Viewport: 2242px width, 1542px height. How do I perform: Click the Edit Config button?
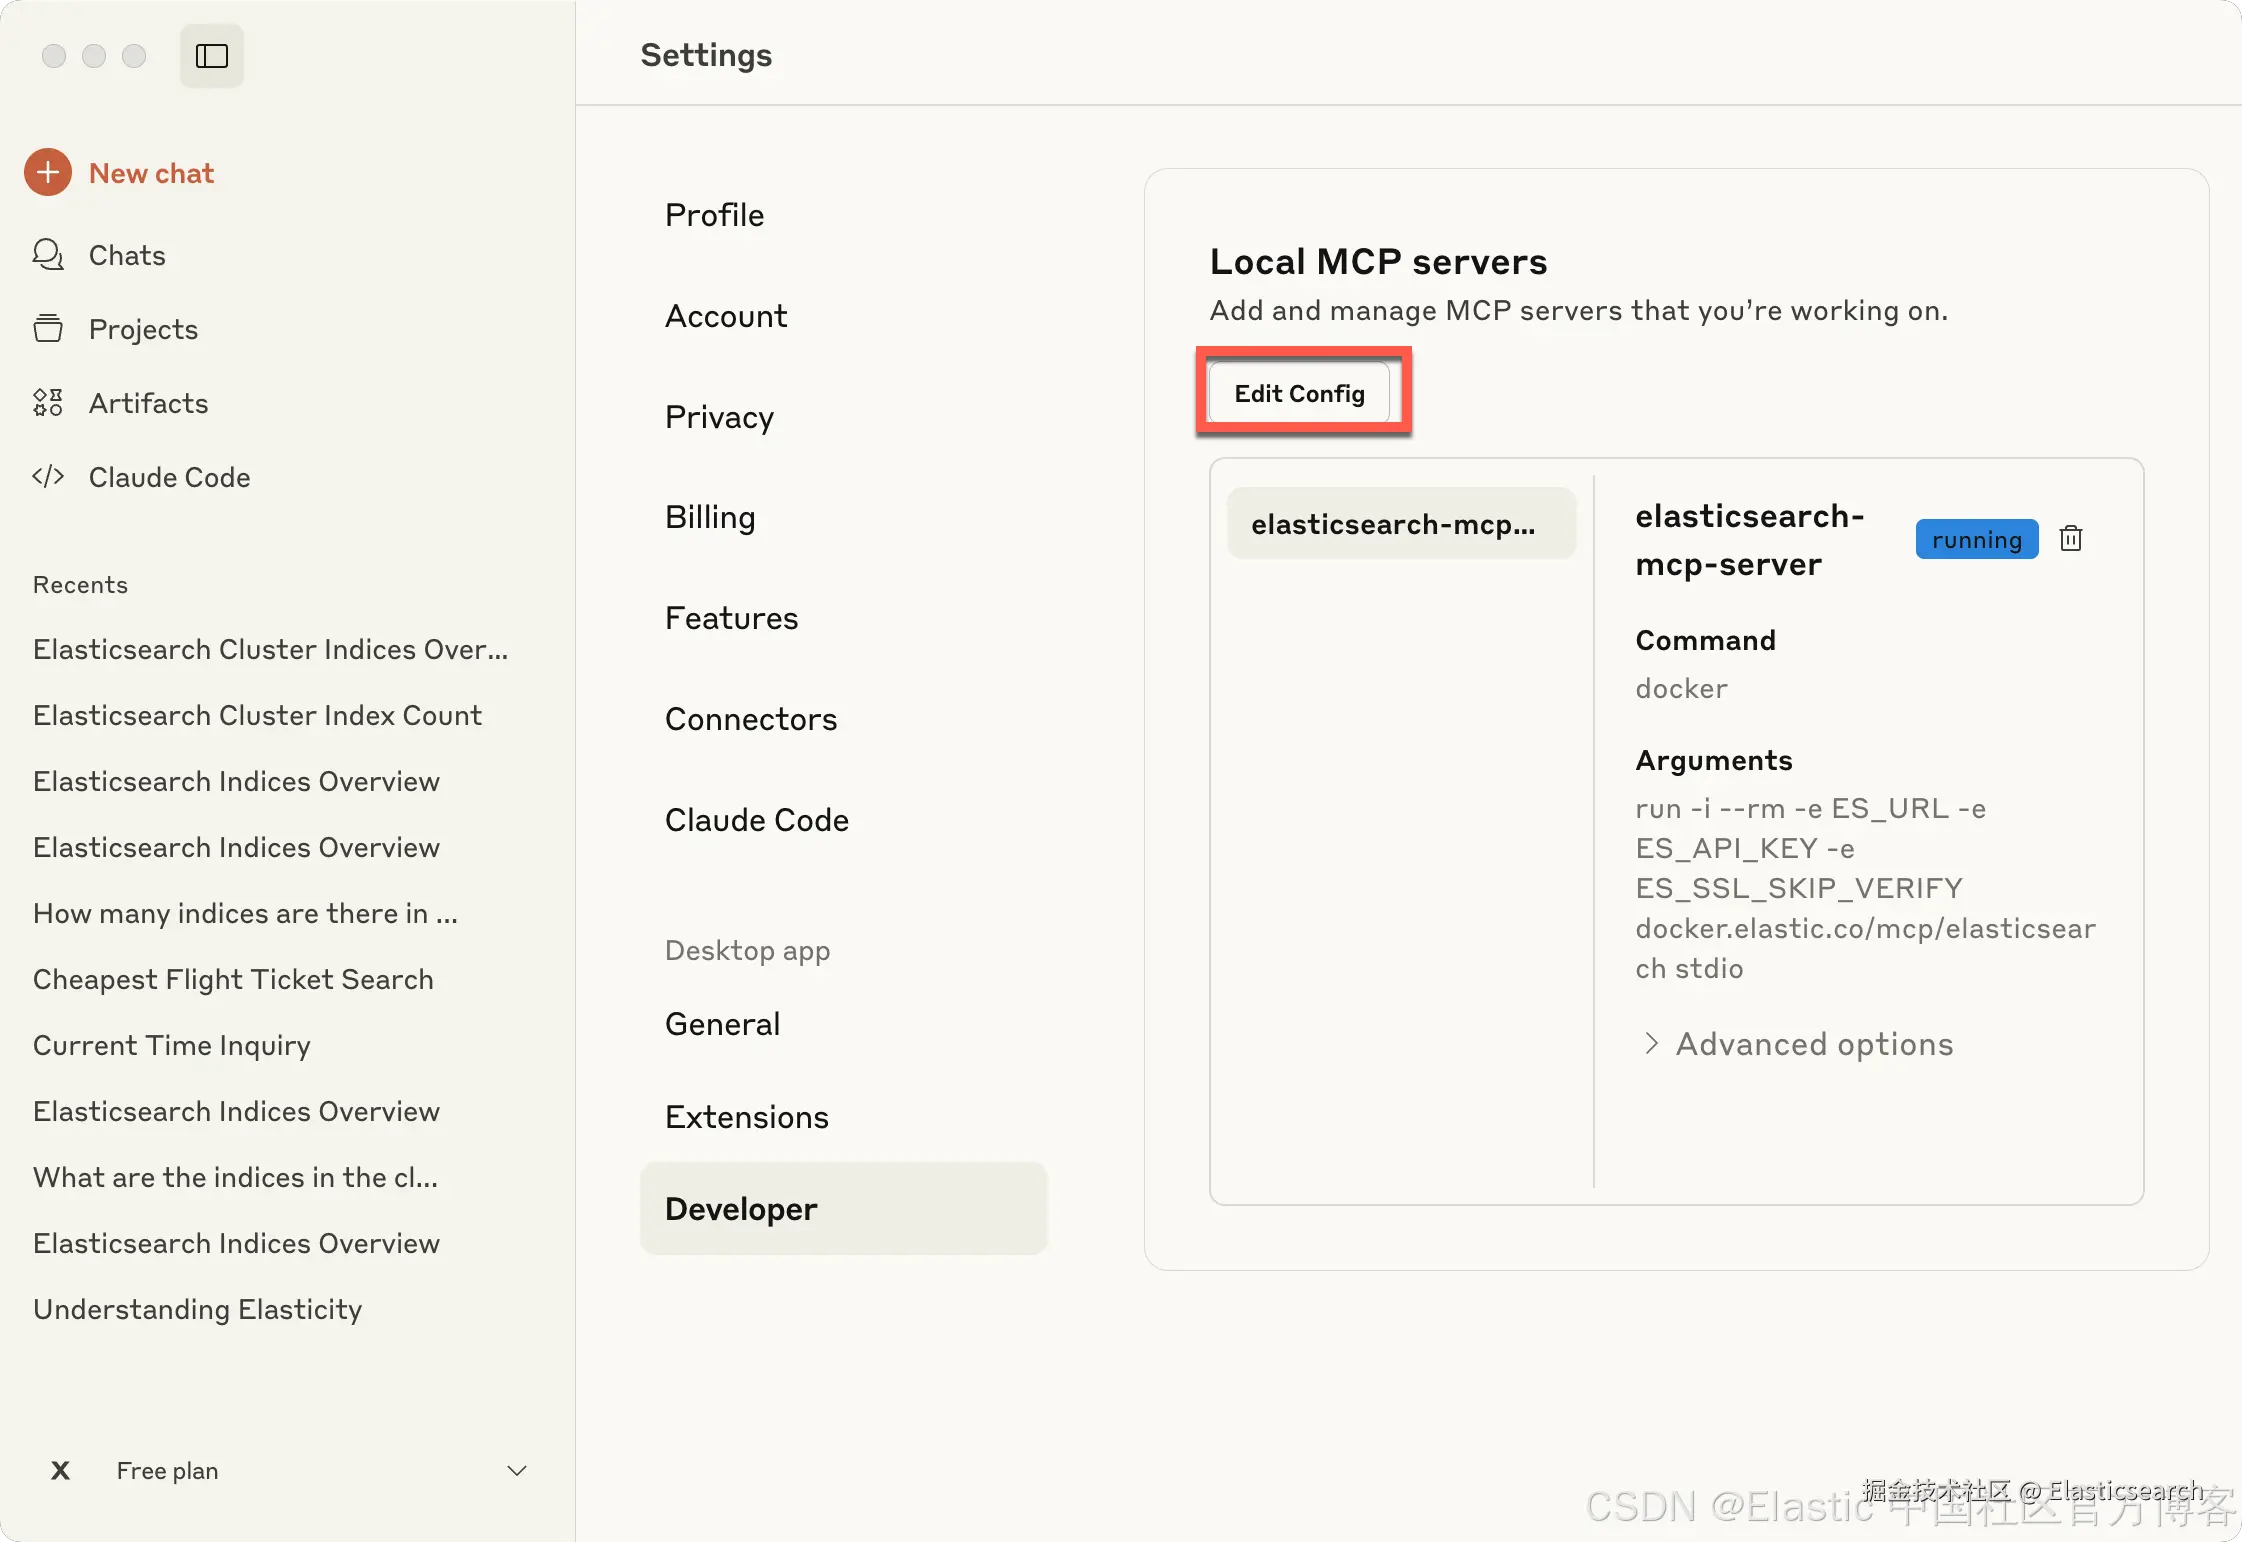[1299, 393]
